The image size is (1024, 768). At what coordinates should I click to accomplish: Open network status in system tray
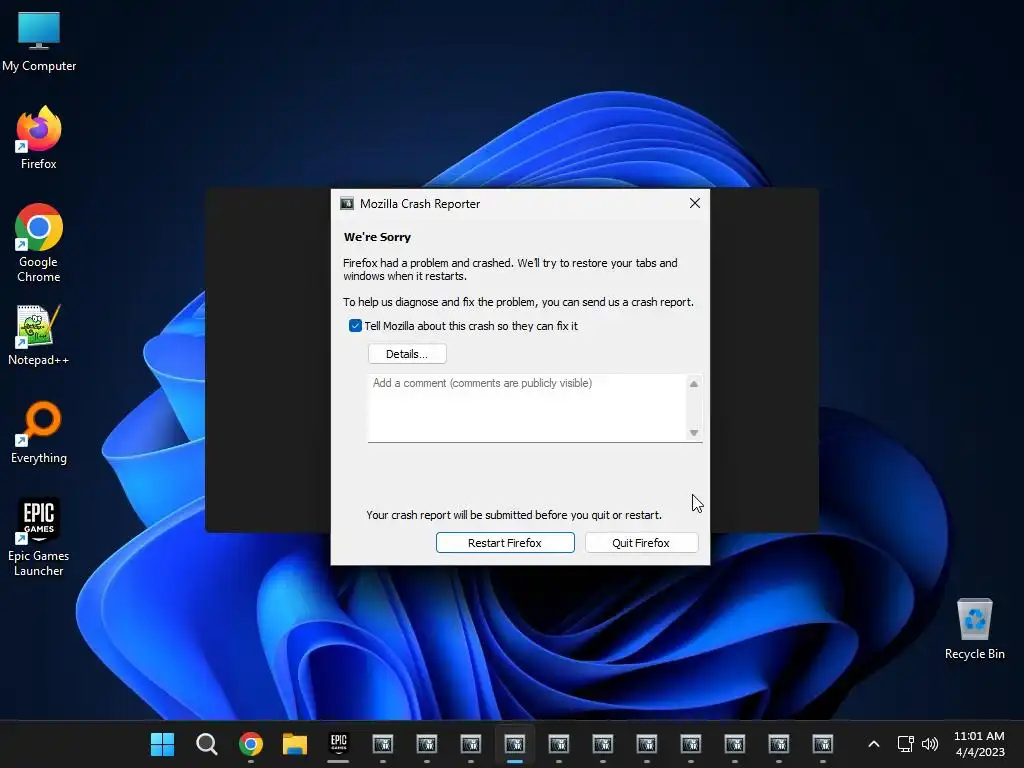pyautogui.click(x=905, y=744)
